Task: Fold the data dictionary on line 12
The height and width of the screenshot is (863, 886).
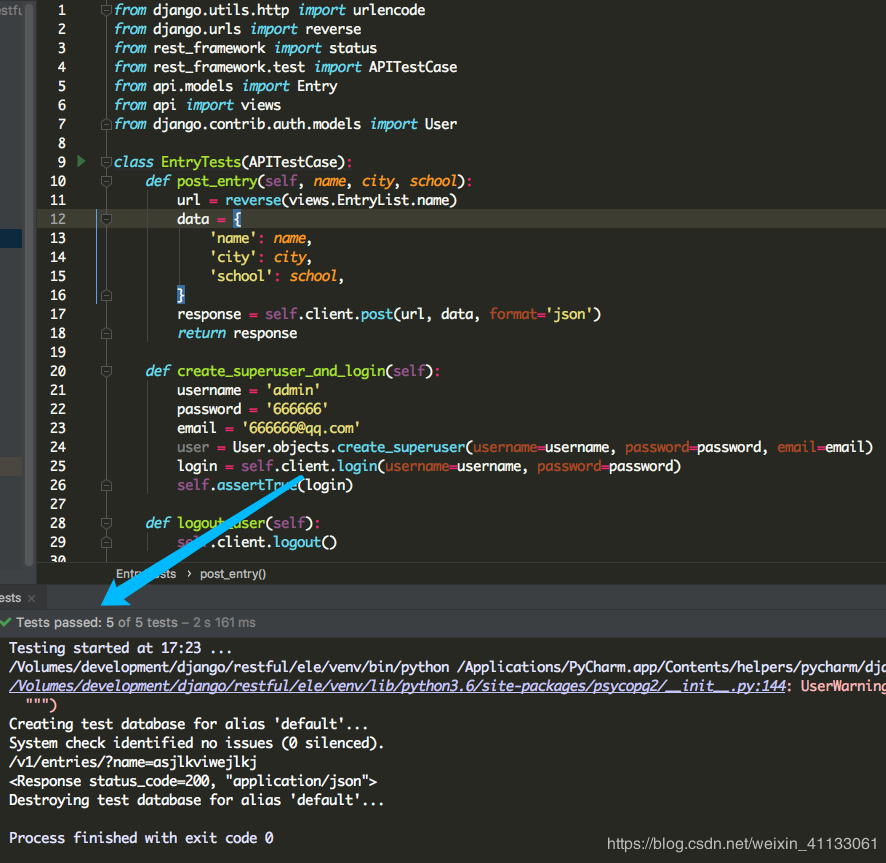Action: pos(106,219)
